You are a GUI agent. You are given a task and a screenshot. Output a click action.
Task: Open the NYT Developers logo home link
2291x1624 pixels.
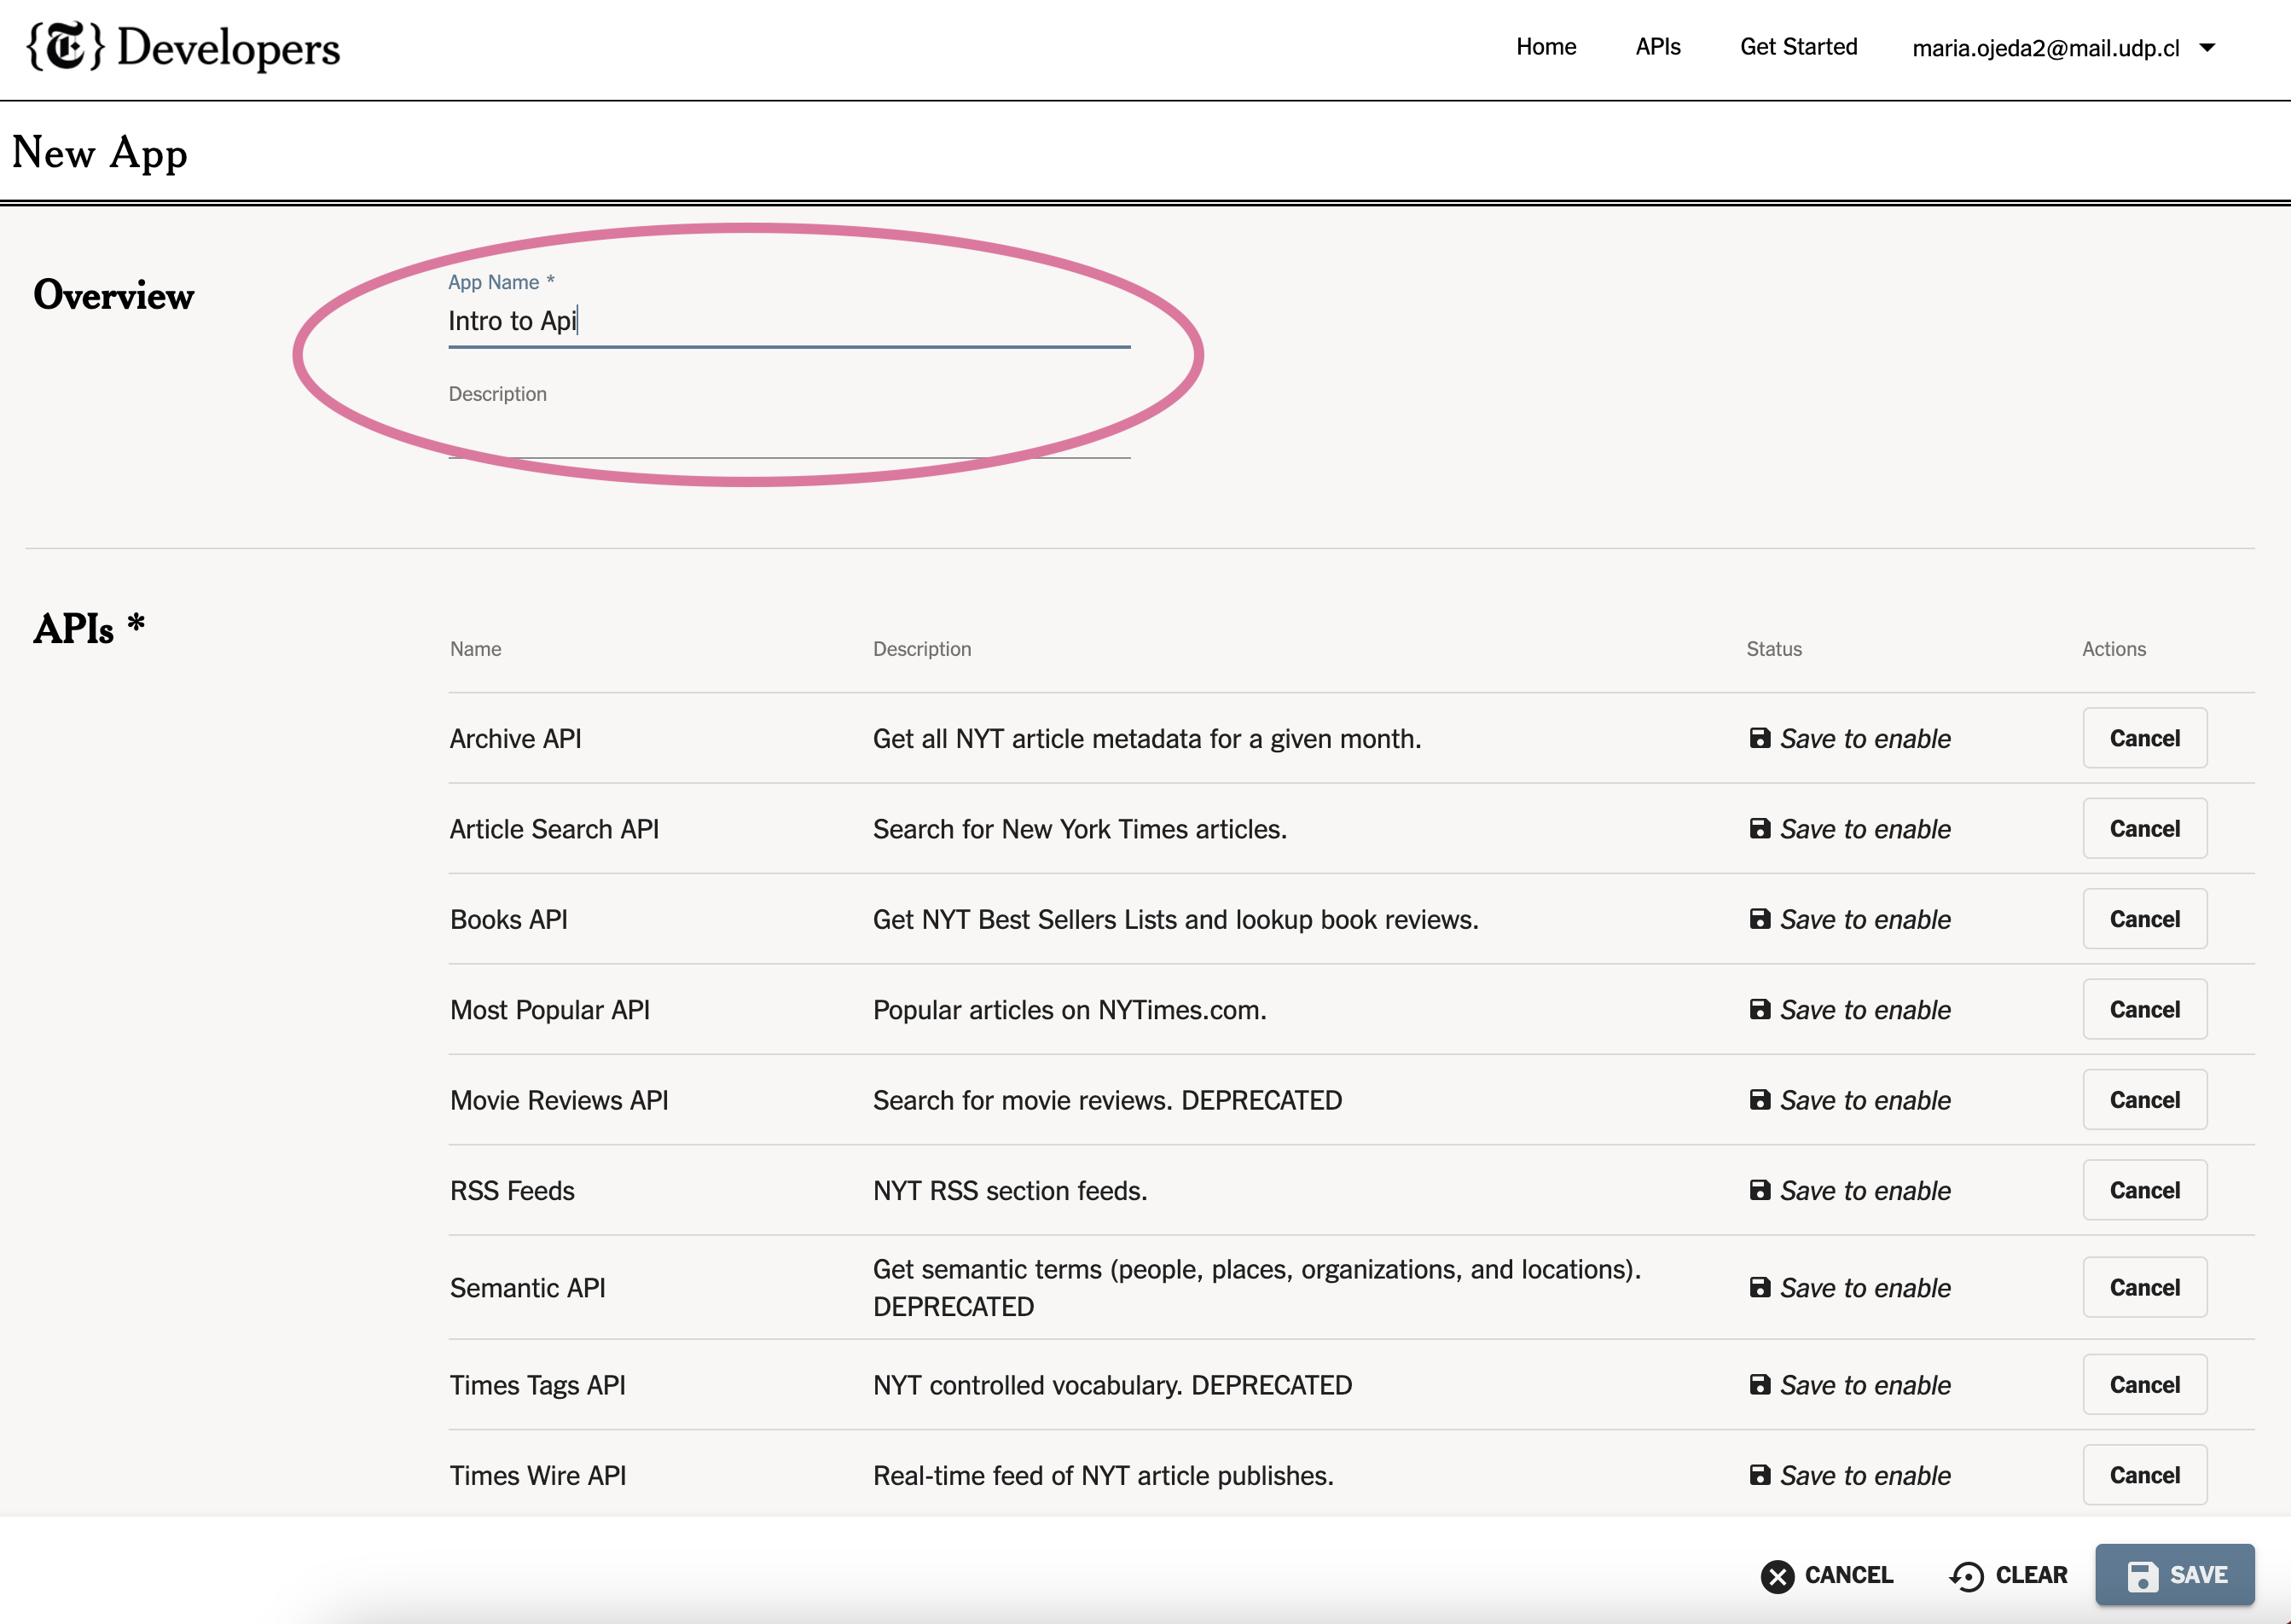[183, 47]
